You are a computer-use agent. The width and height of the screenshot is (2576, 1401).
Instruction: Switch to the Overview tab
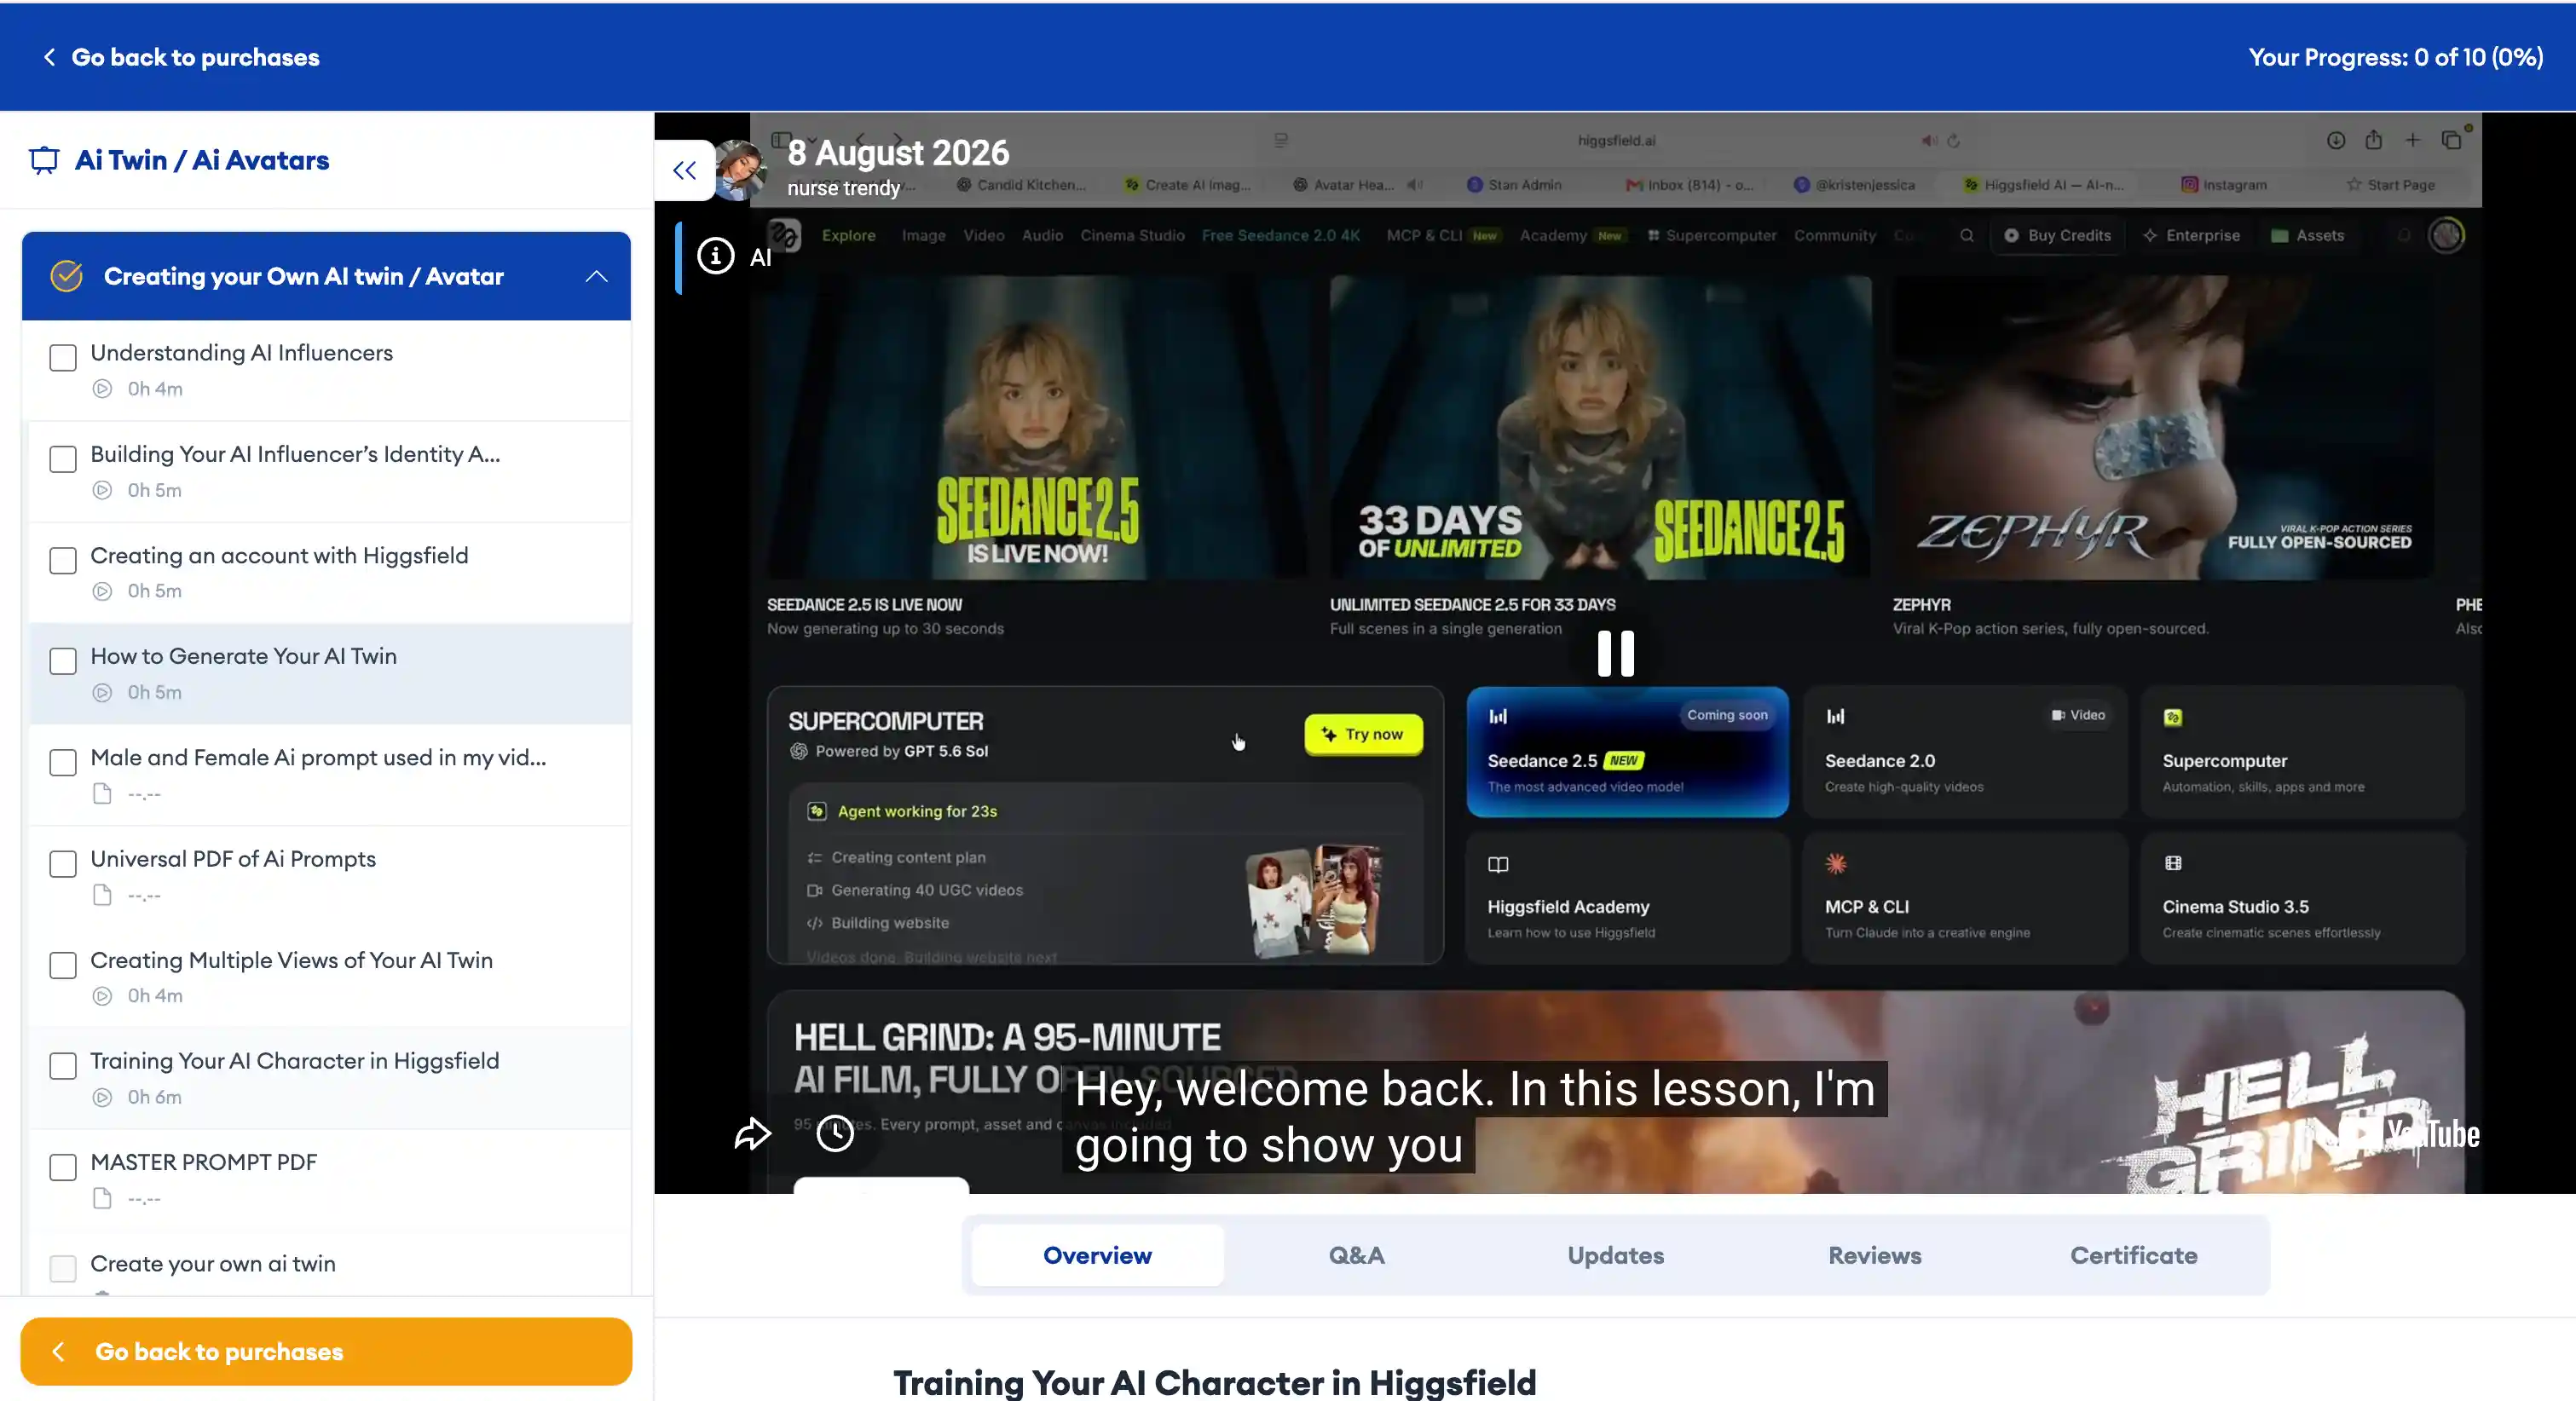pyautogui.click(x=1097, y=1255)
